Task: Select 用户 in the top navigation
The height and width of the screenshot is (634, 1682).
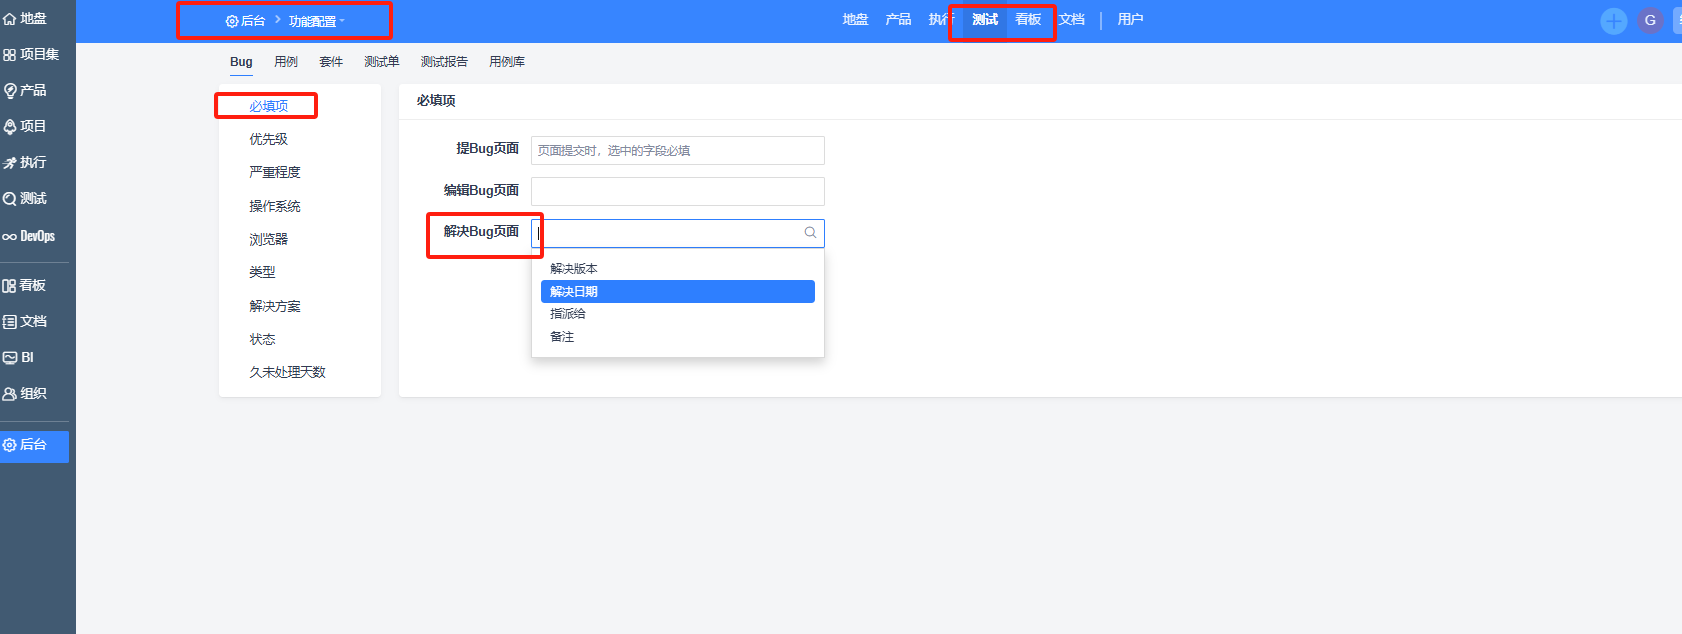Action: point(1130,20)
